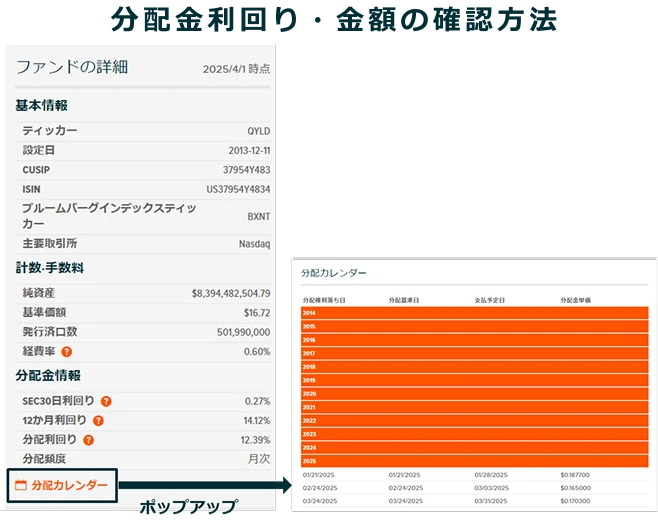The image size is (658, 530).
Task: Click the 03/03/2025 payment date
Action: (491, 488)
